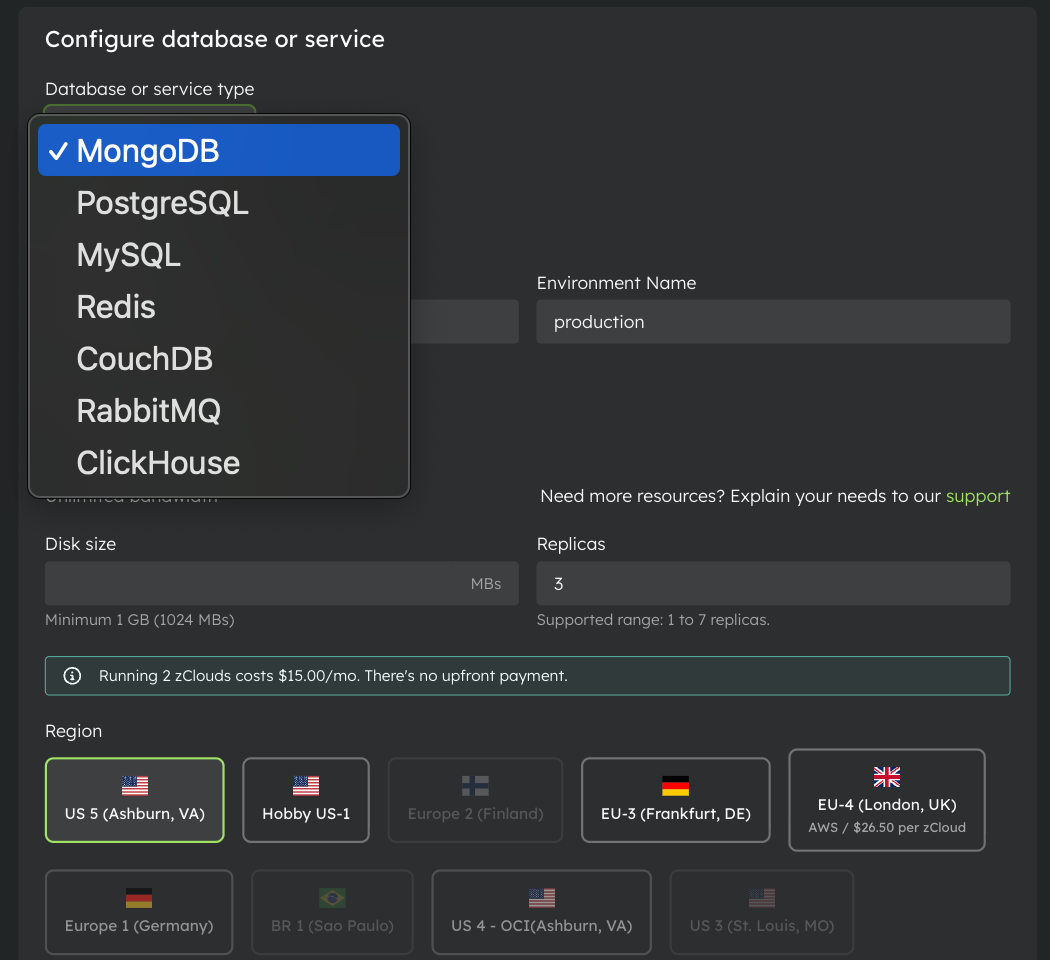Open the support link
This screenshot has width=1050, height=960.
click(x=978, y=496)
